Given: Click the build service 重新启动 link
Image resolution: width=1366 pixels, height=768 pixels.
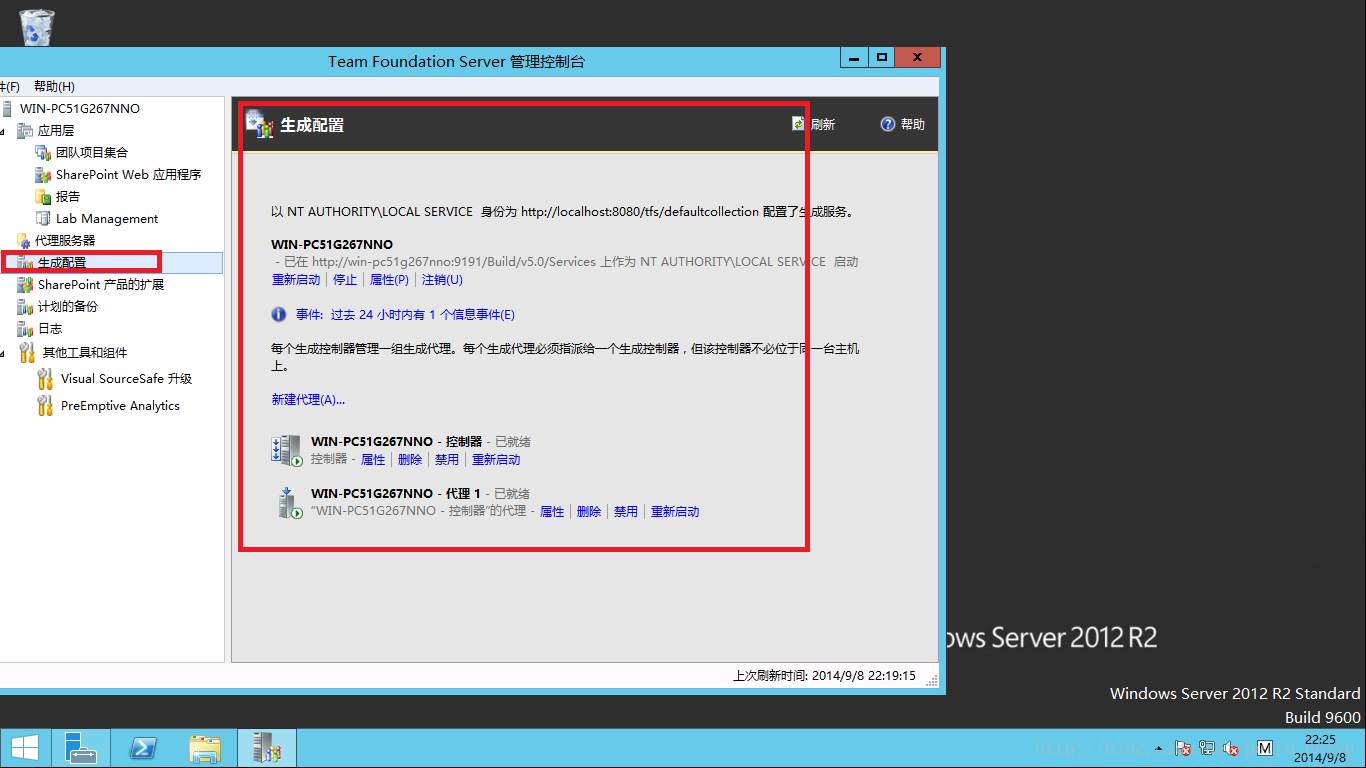Looking at the screenshot, I should click(x=296, y=280).
